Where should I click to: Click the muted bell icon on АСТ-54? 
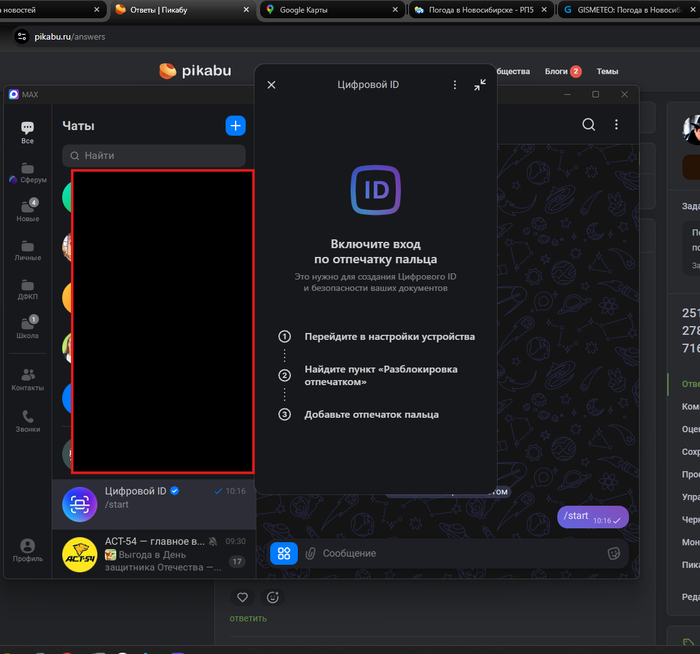point(213,542)
